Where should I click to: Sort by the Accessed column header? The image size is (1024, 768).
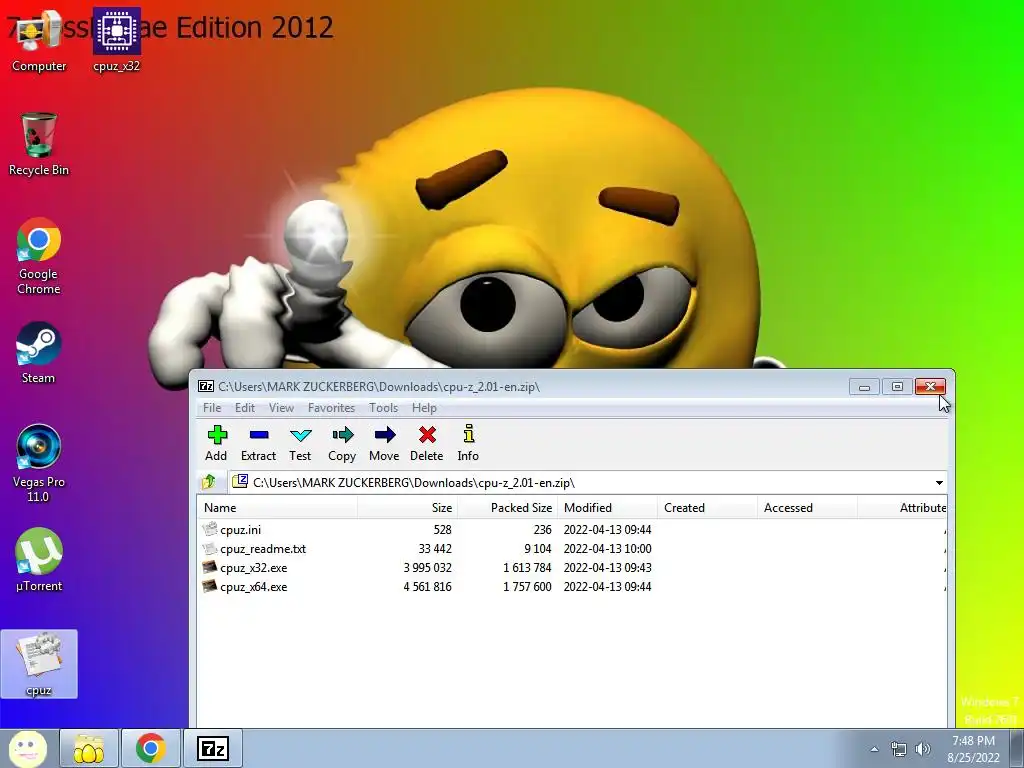[x=807, y=507]
